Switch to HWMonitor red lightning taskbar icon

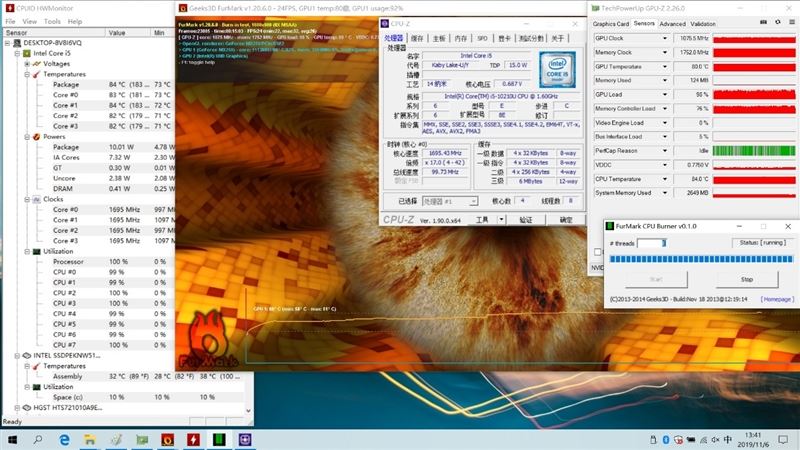(x=193, y=440)
